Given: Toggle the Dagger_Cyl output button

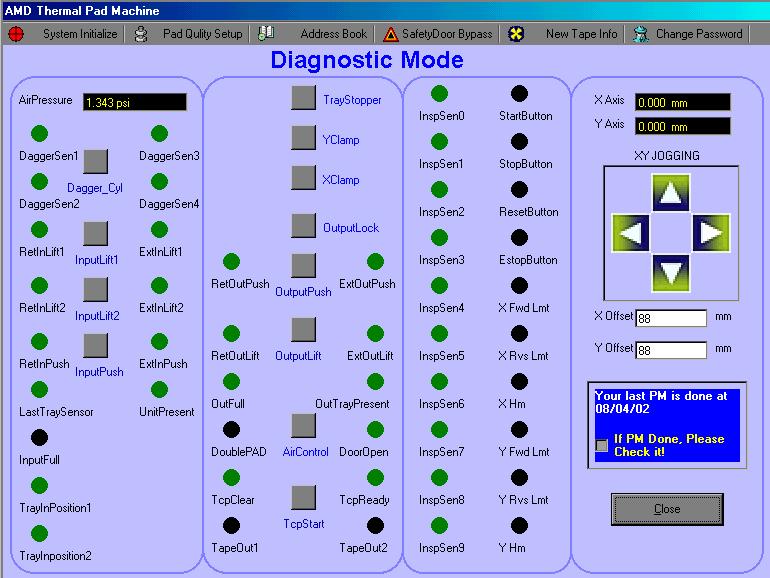Looking at the screenshot, I should click(x=96, y=162).
